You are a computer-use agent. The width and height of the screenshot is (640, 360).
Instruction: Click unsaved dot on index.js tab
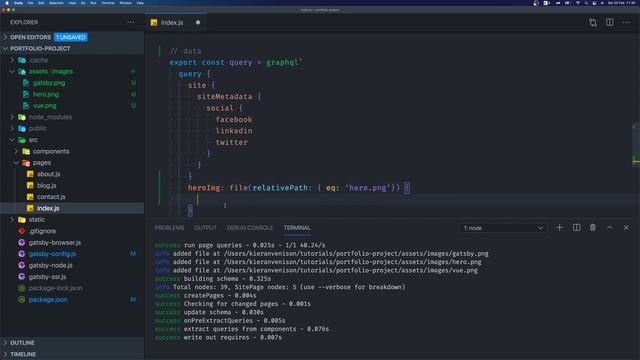click(198, 22)
